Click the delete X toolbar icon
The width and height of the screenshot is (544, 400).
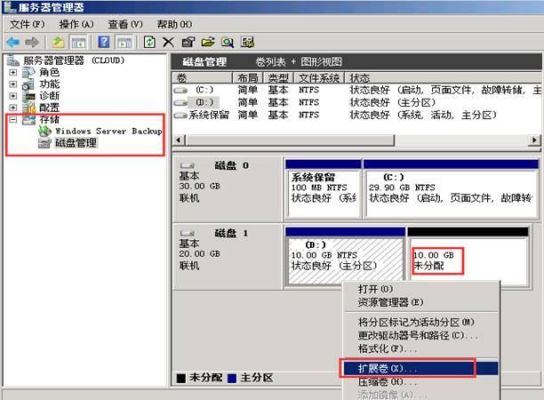click(x=168, y=42)
